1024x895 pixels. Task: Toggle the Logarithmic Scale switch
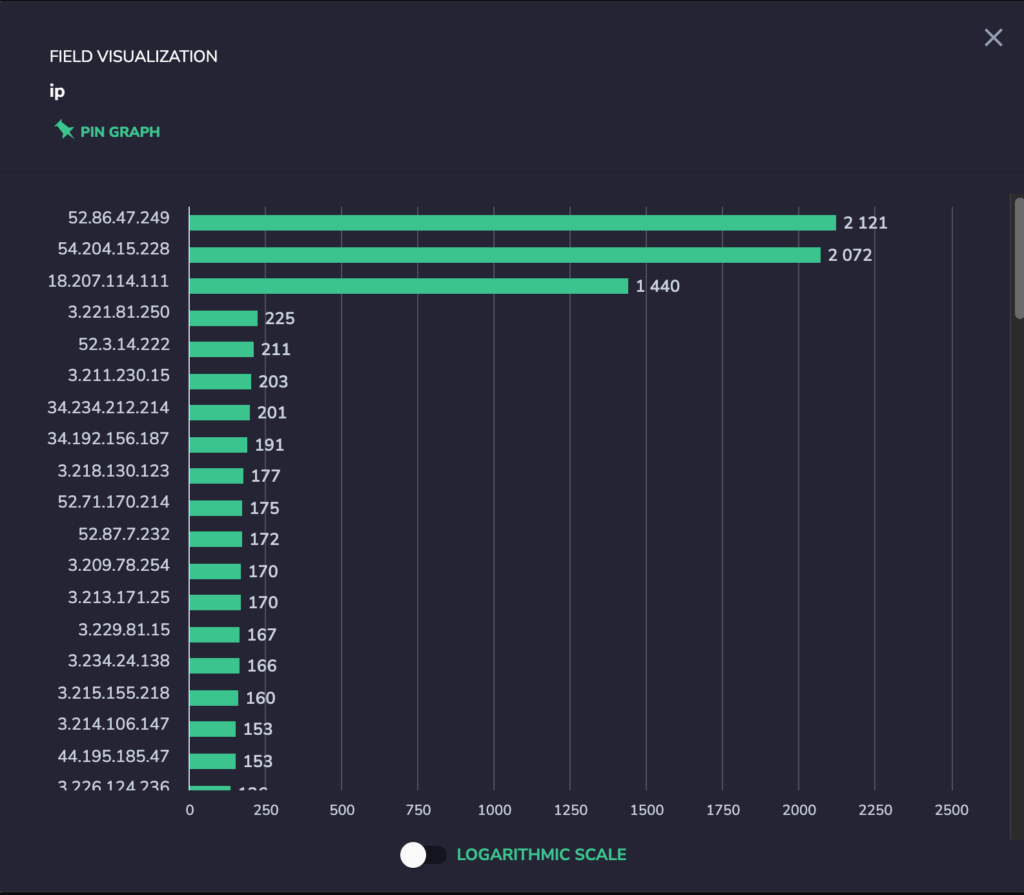(x=423, y=854)
